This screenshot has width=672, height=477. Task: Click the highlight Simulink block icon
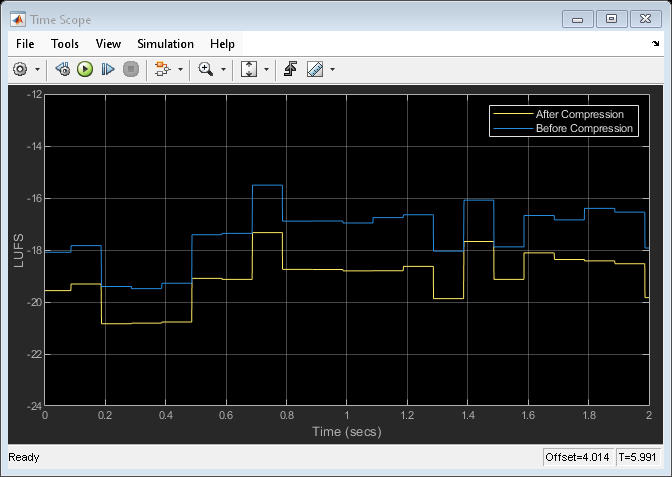pyautogui.click(x=162, y=69)
